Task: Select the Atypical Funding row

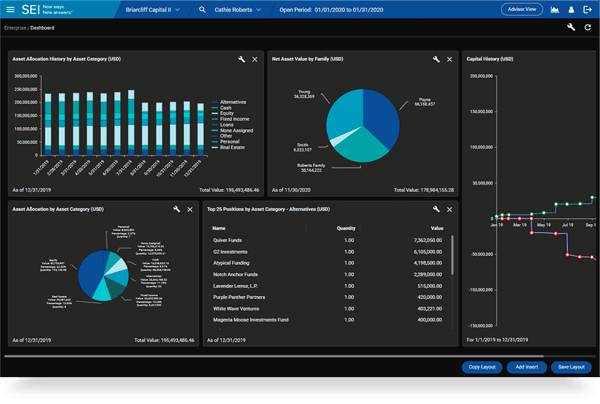Action: click(328, 263)
